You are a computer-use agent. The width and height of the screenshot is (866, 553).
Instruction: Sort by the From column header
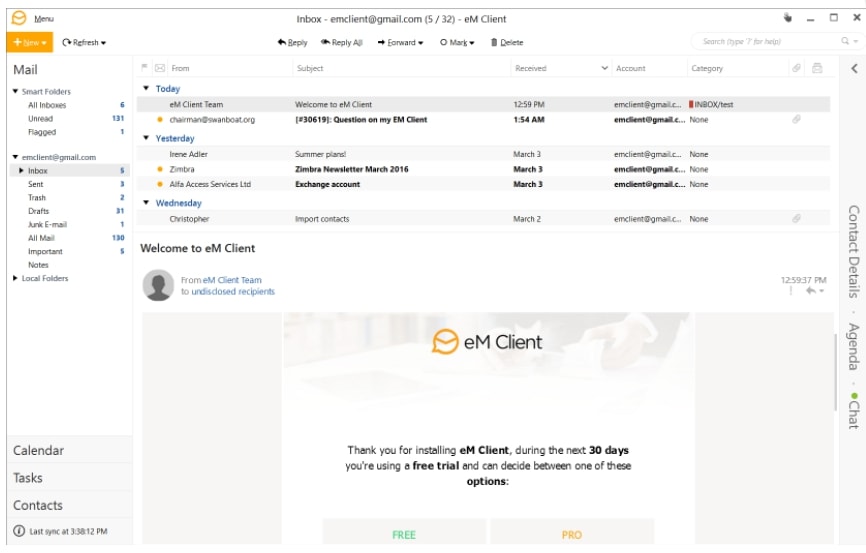(x=180, y=69)
